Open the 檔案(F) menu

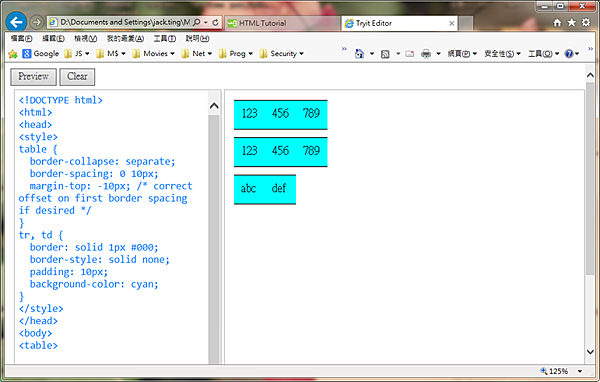(21, 38)
